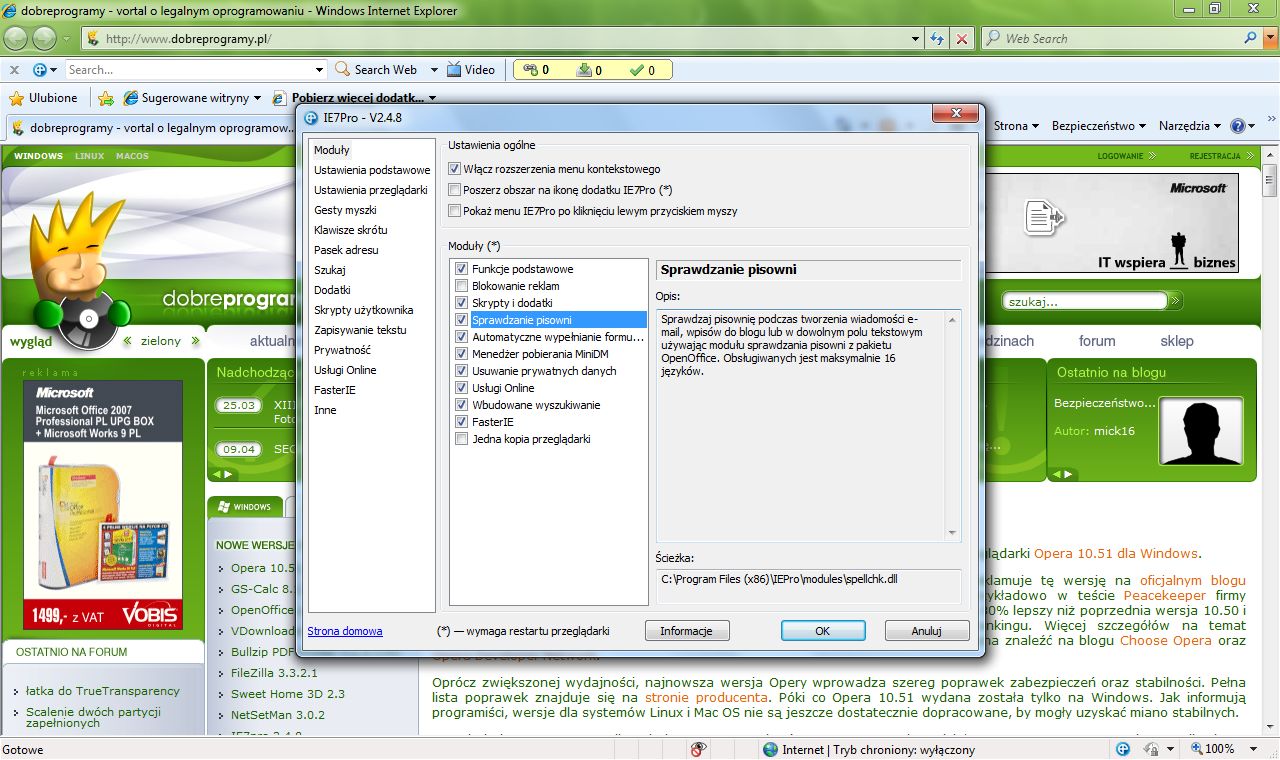Toggle FasterIE module checkbox
The image size is (1280, 760).
coord(461,422)
